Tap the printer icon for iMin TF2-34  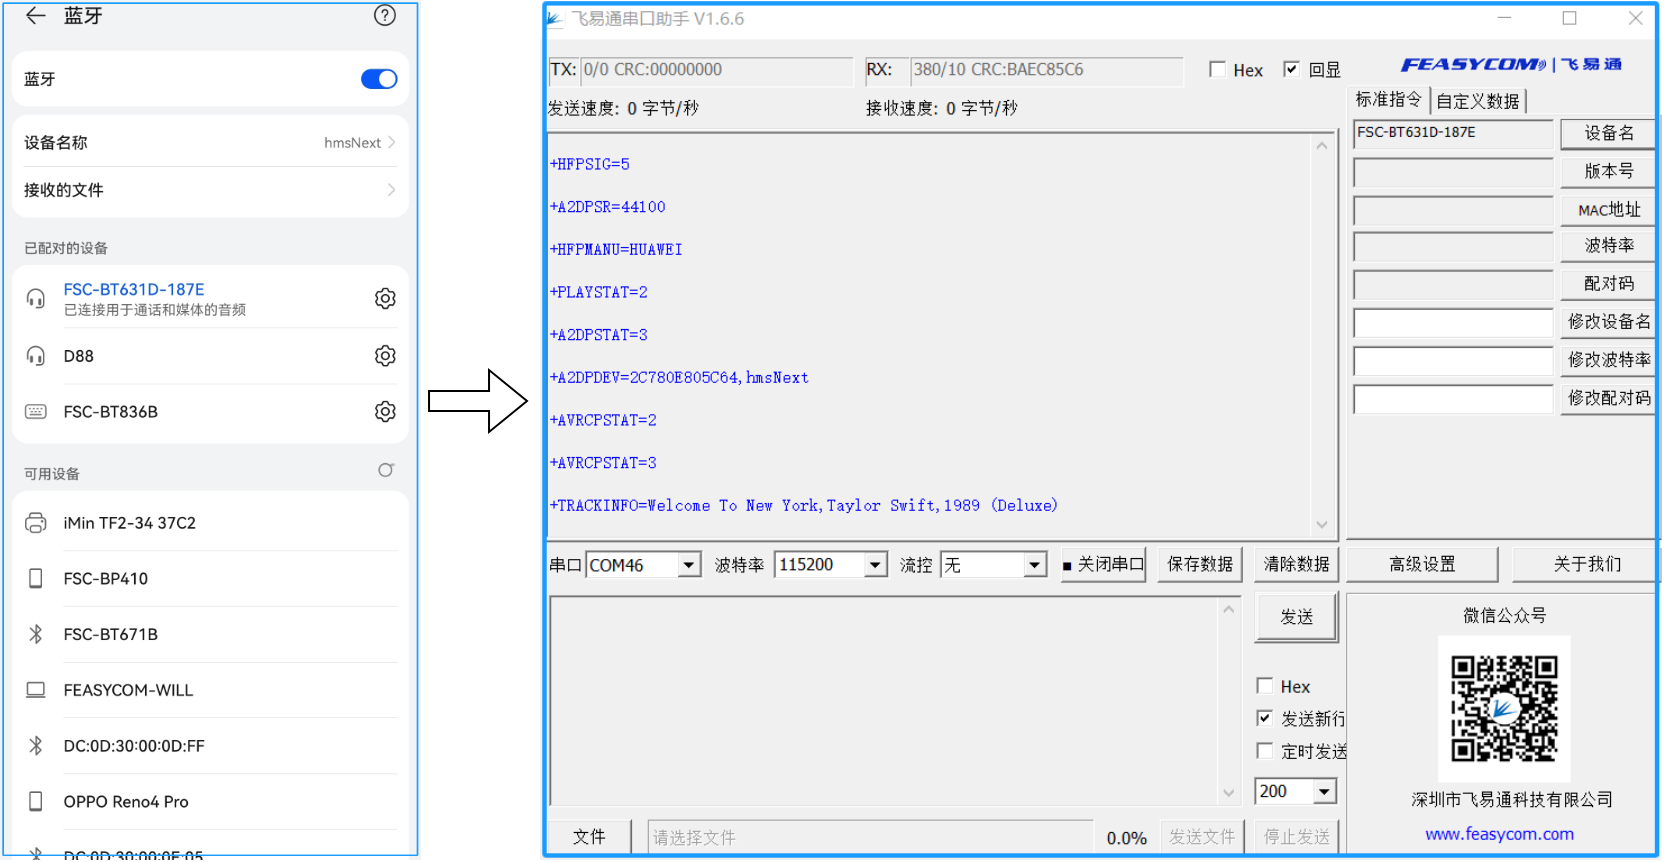[x=36, y=523]
